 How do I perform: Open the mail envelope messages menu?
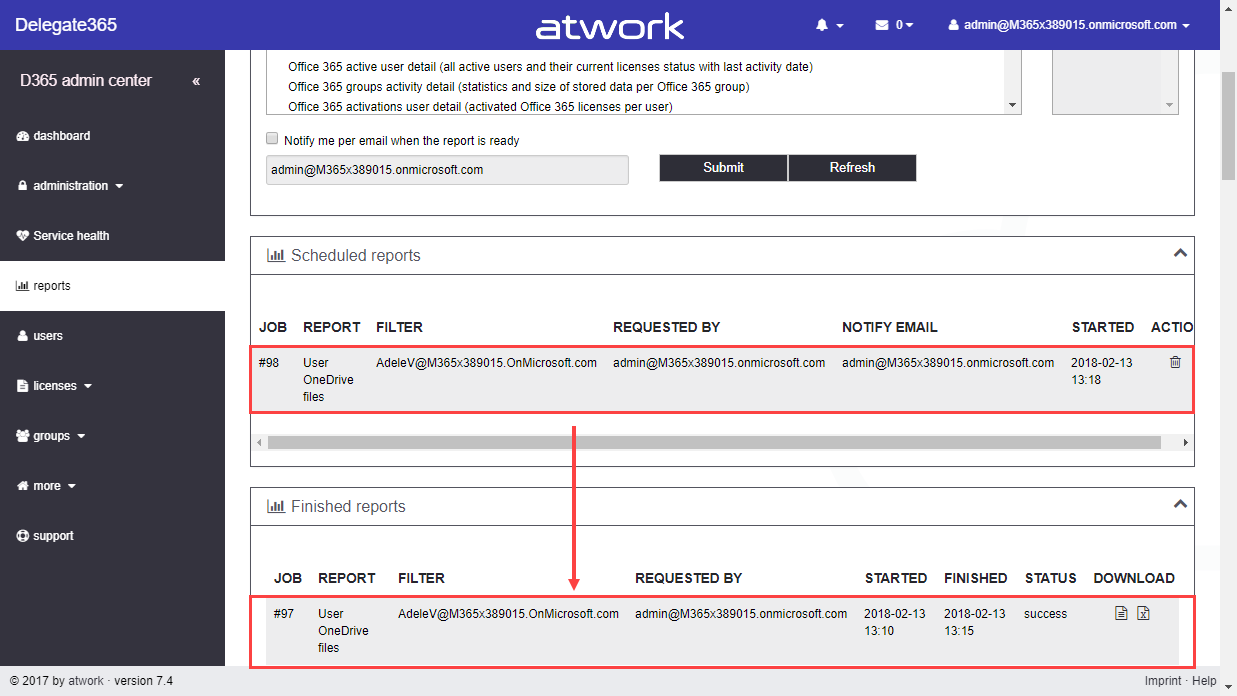(x=894, y=25)
